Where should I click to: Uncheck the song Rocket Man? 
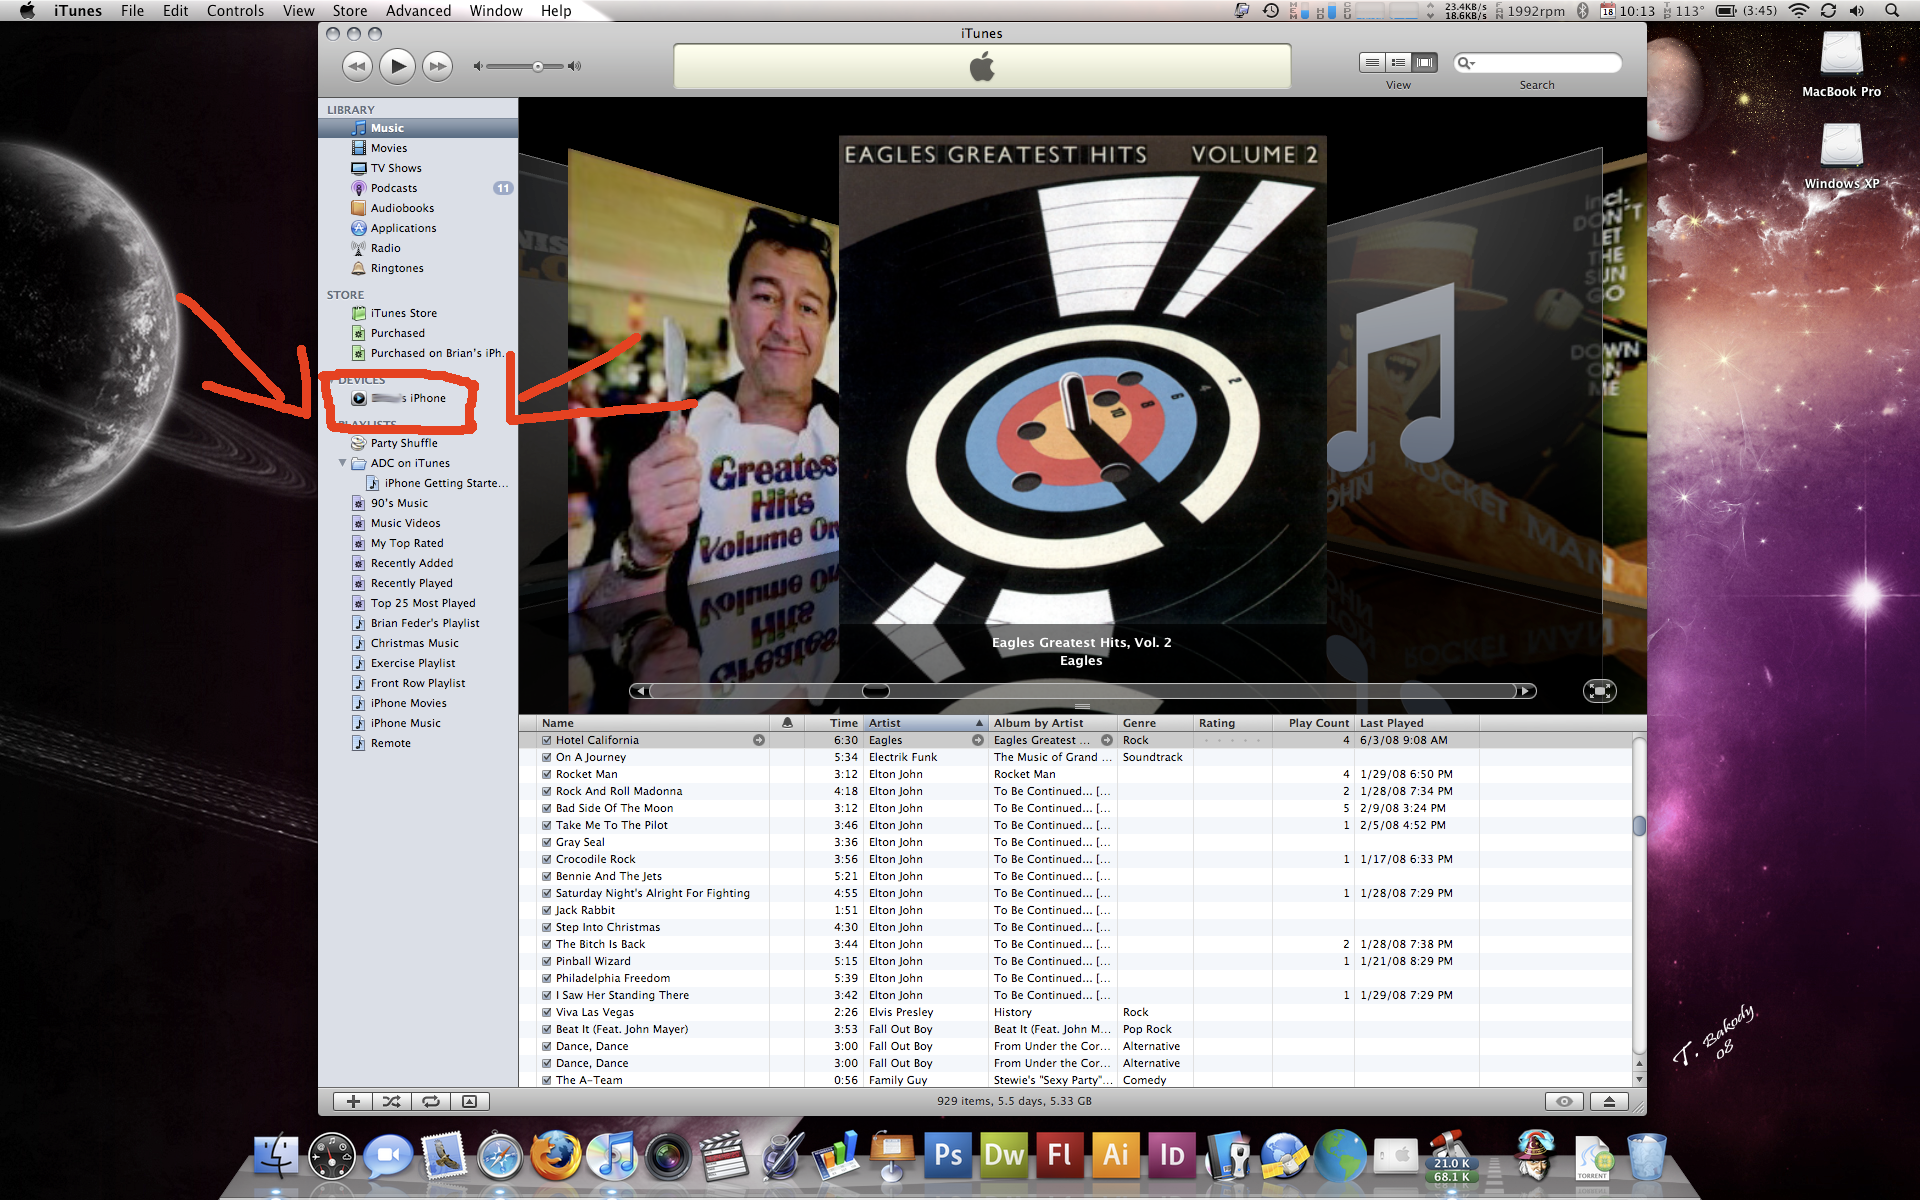tap(546, 773)
